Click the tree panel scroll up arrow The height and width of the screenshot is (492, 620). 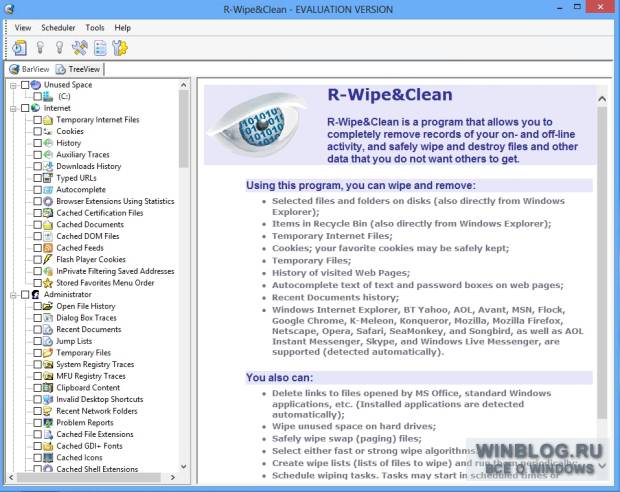click(183, 85)
